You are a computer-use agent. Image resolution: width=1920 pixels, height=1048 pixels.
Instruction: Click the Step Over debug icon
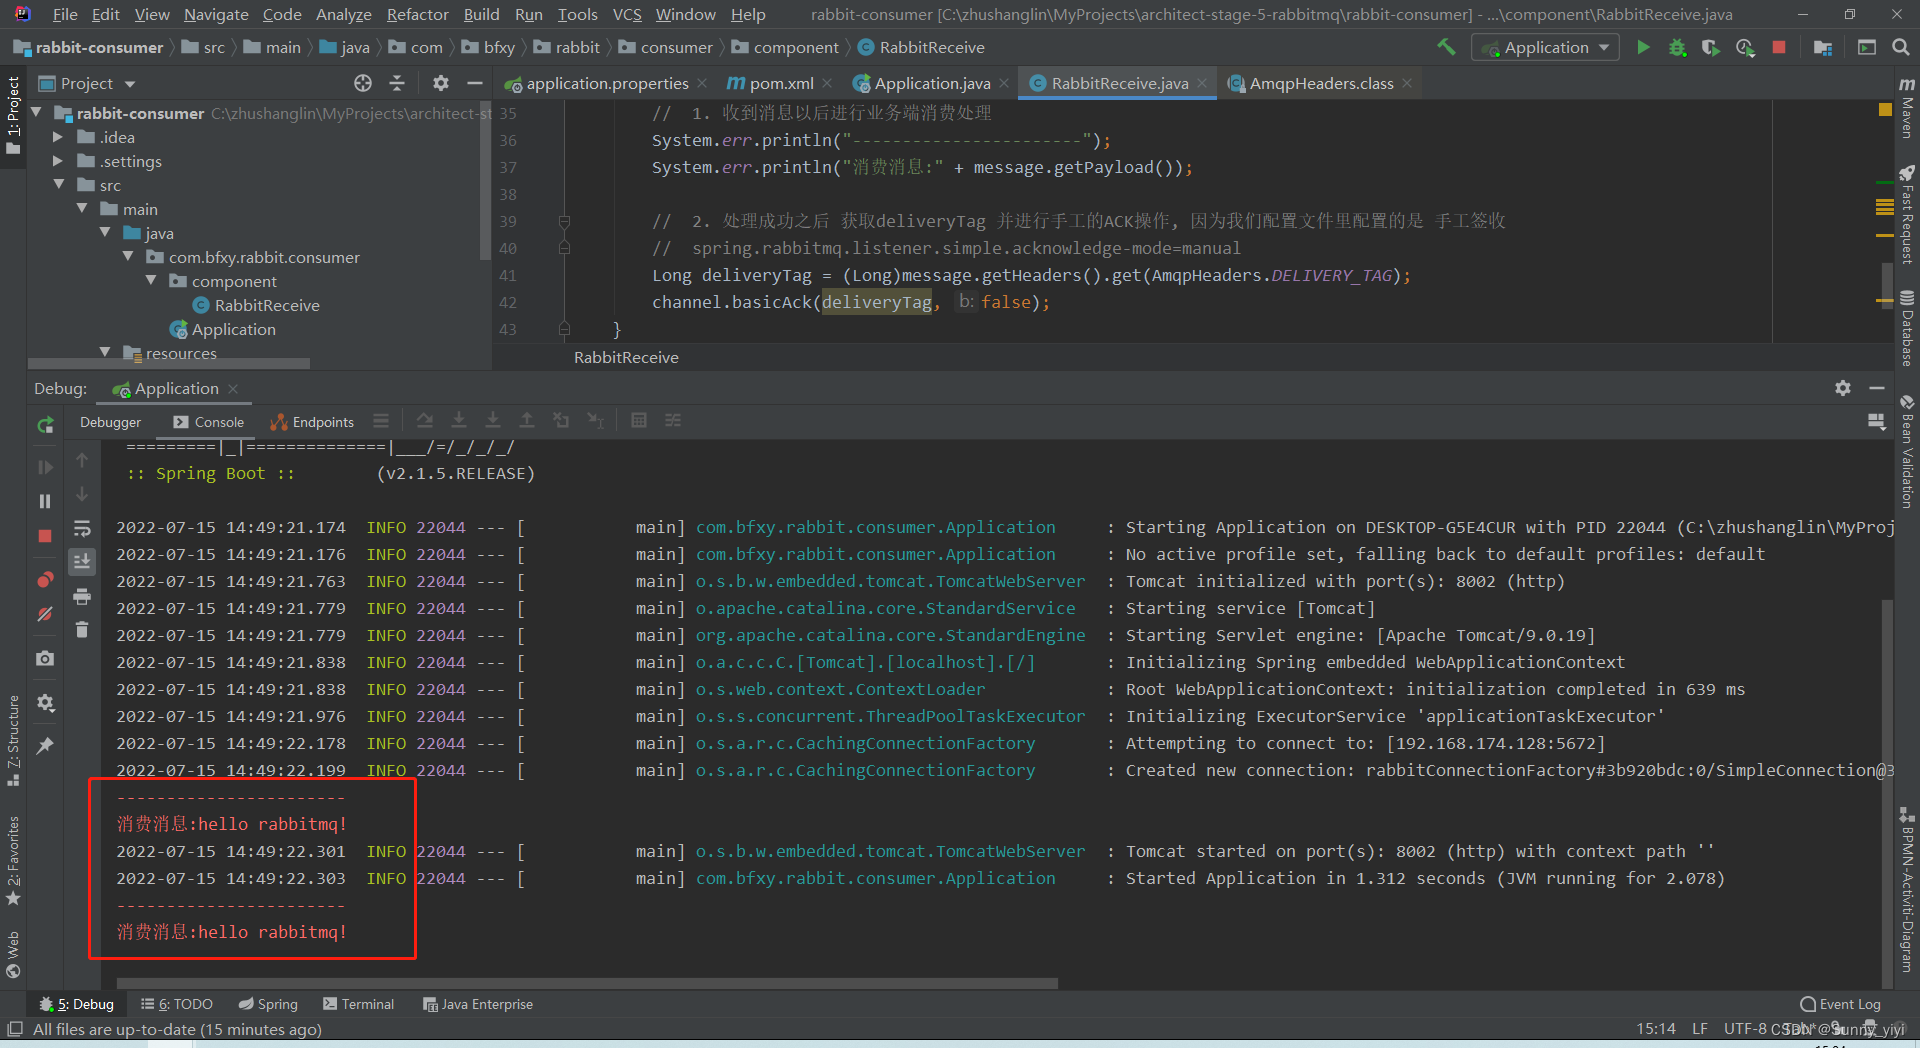coord(425,421)
